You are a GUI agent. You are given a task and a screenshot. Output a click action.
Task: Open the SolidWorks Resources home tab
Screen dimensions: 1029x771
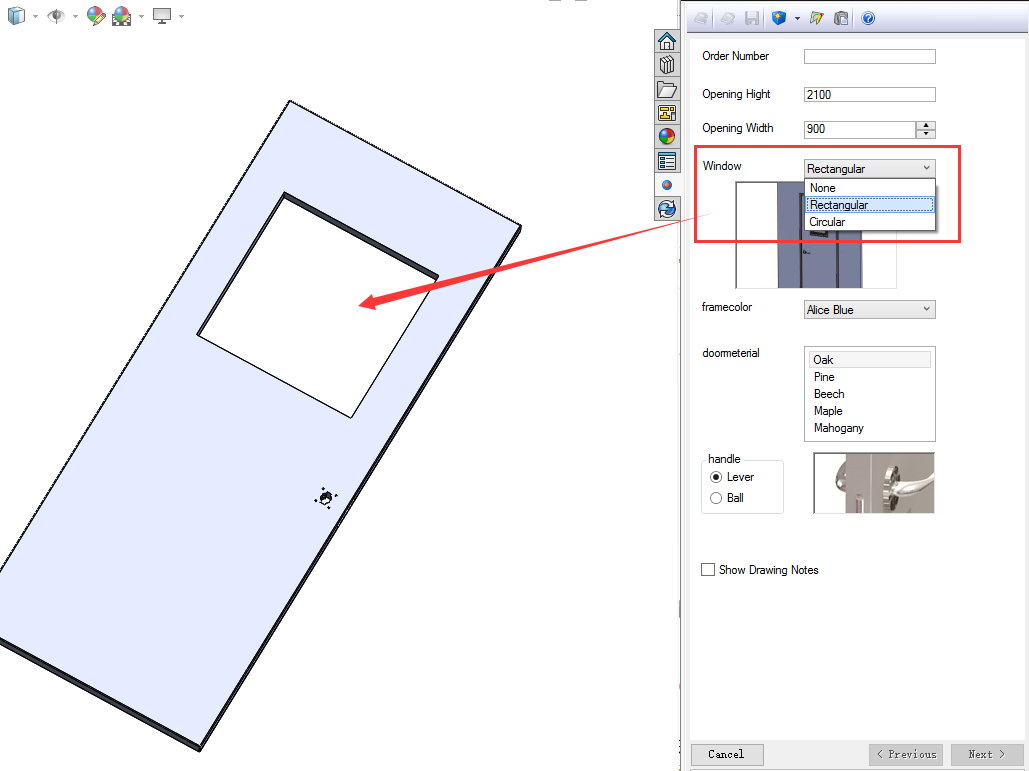[x=666, y=41]
